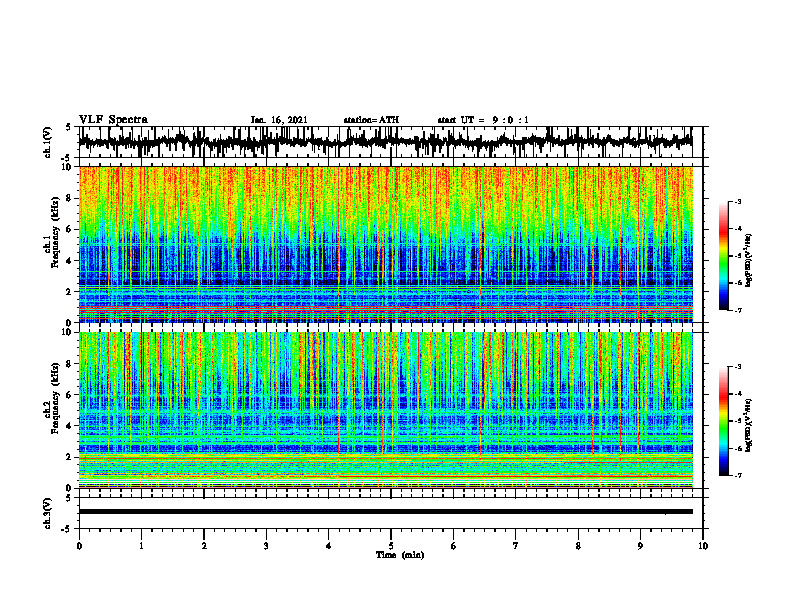Click the ch.1 spectrogram color bar
Image resolution: width=792 pixels, height=612 pixels.
pyautogui.click(x=724, y=256)
